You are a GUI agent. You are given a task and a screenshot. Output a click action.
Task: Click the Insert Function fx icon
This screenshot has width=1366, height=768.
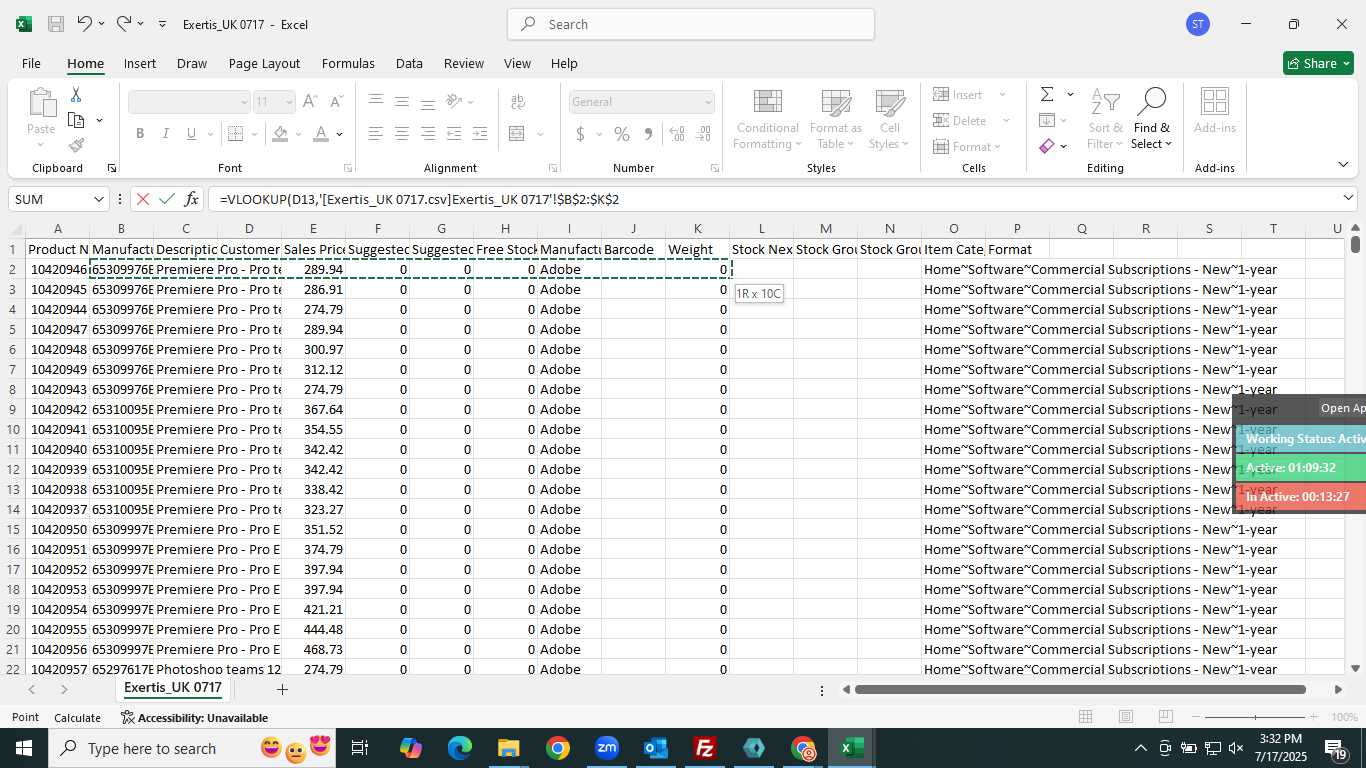pos(192,199)
